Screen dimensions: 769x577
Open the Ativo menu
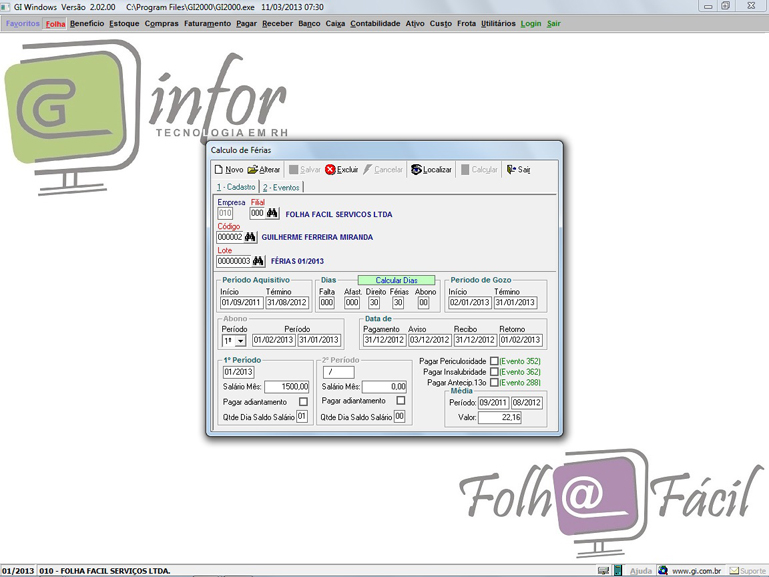point(415,24)
